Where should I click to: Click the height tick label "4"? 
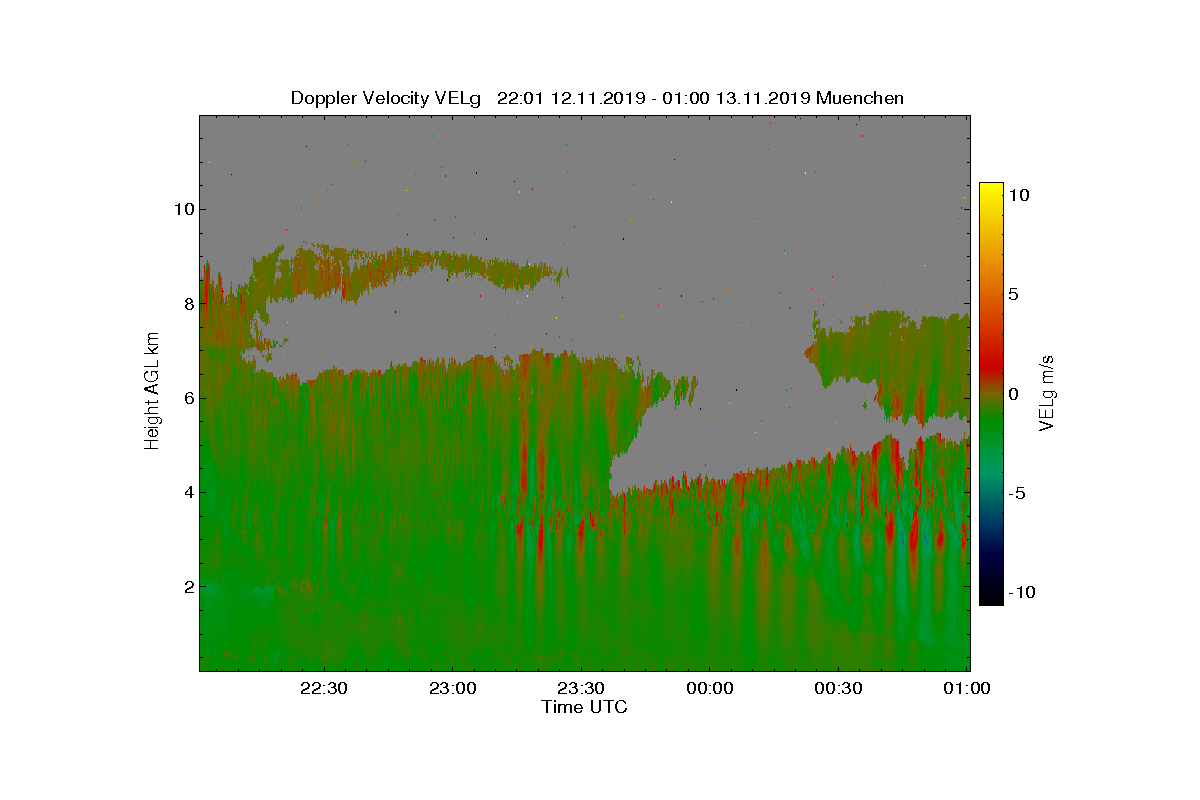[188, 492]
